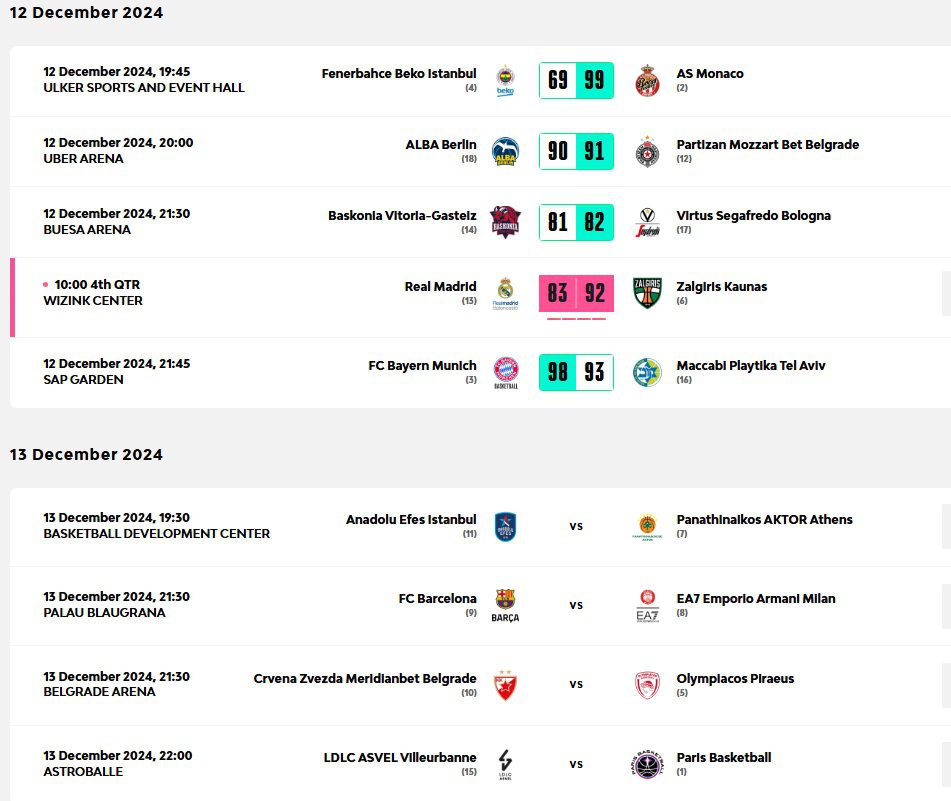Viewport: 951px width, 801px height.
Task: Open the LDLC ASVEL Villeurbanne team link
Action: [400, 758]
